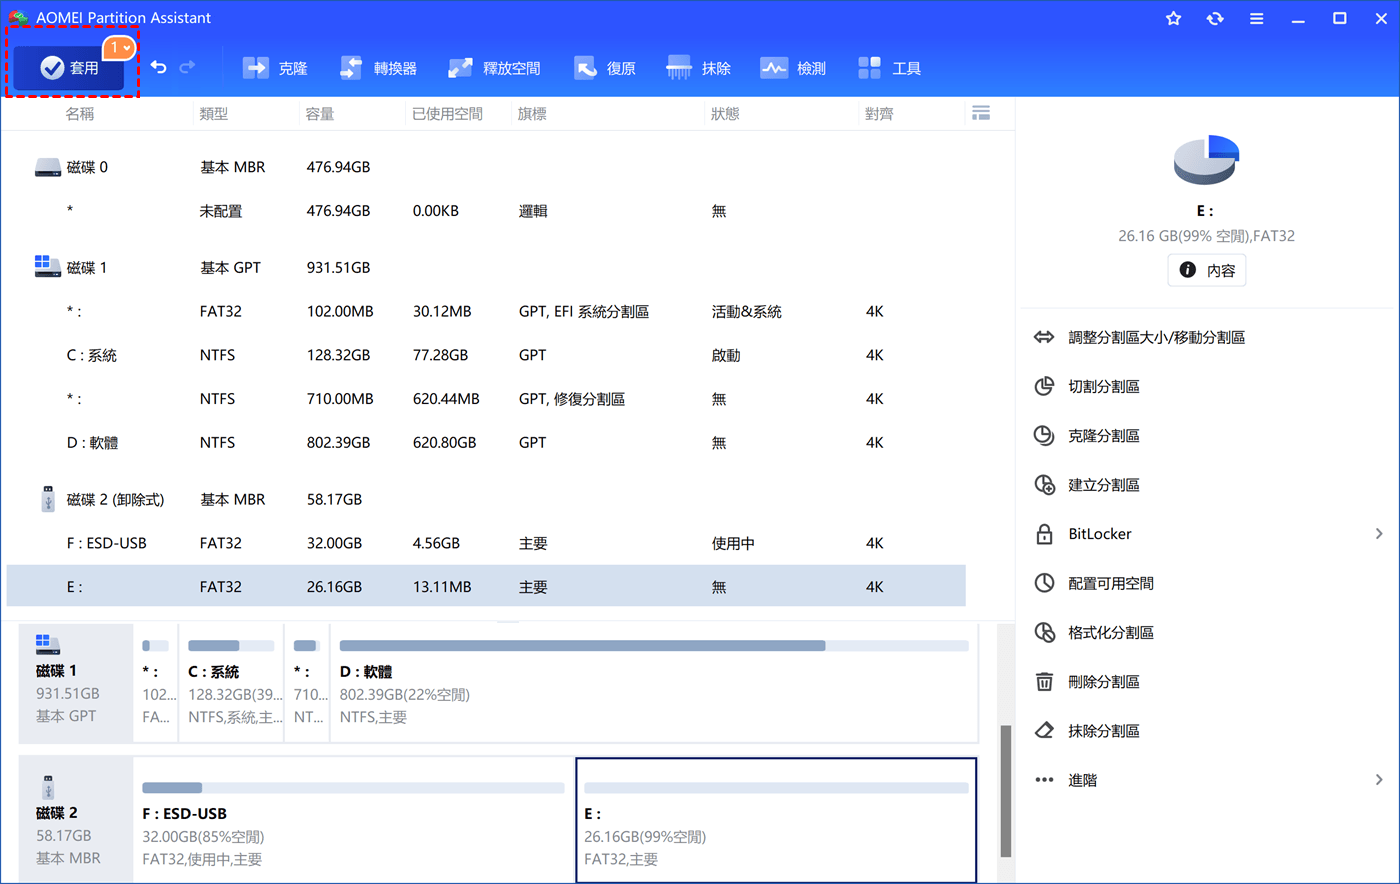The width and height of the screenshot is (1400, 884).
Task: Open the pending operations count dropdown
Action: [120, 47]
